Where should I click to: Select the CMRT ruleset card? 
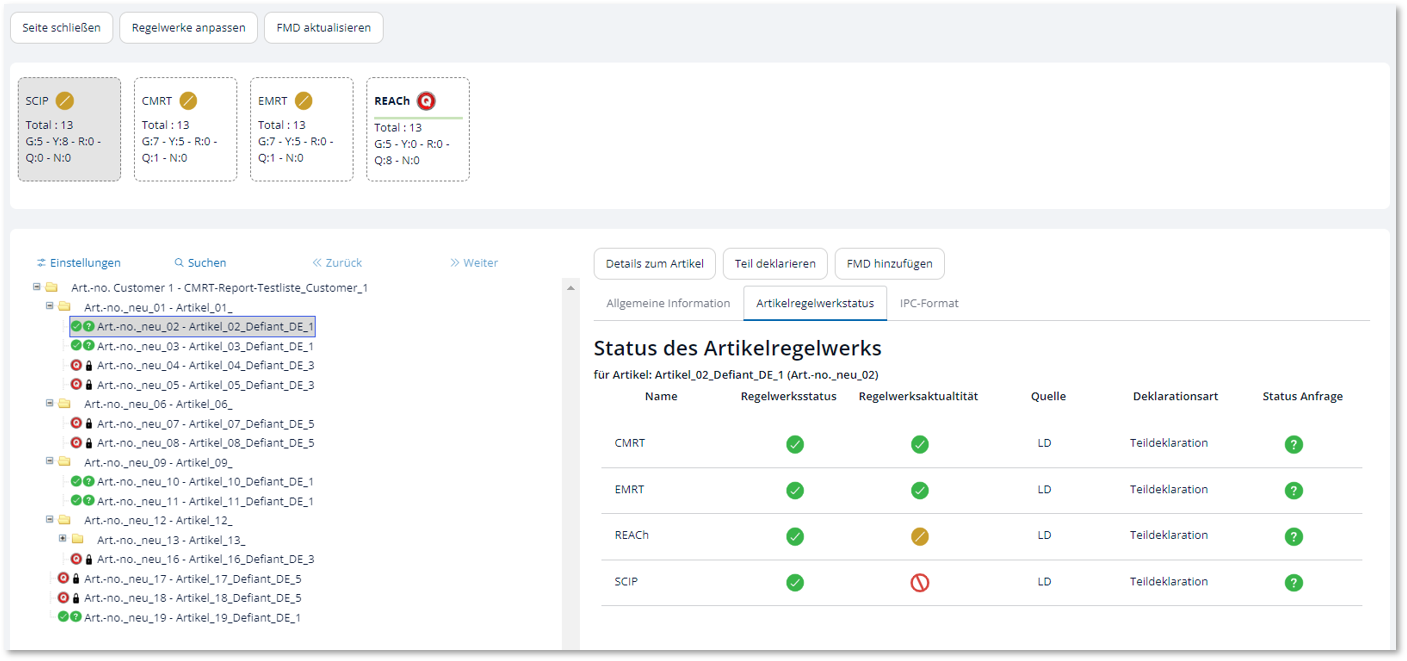[x=185, y=129]
